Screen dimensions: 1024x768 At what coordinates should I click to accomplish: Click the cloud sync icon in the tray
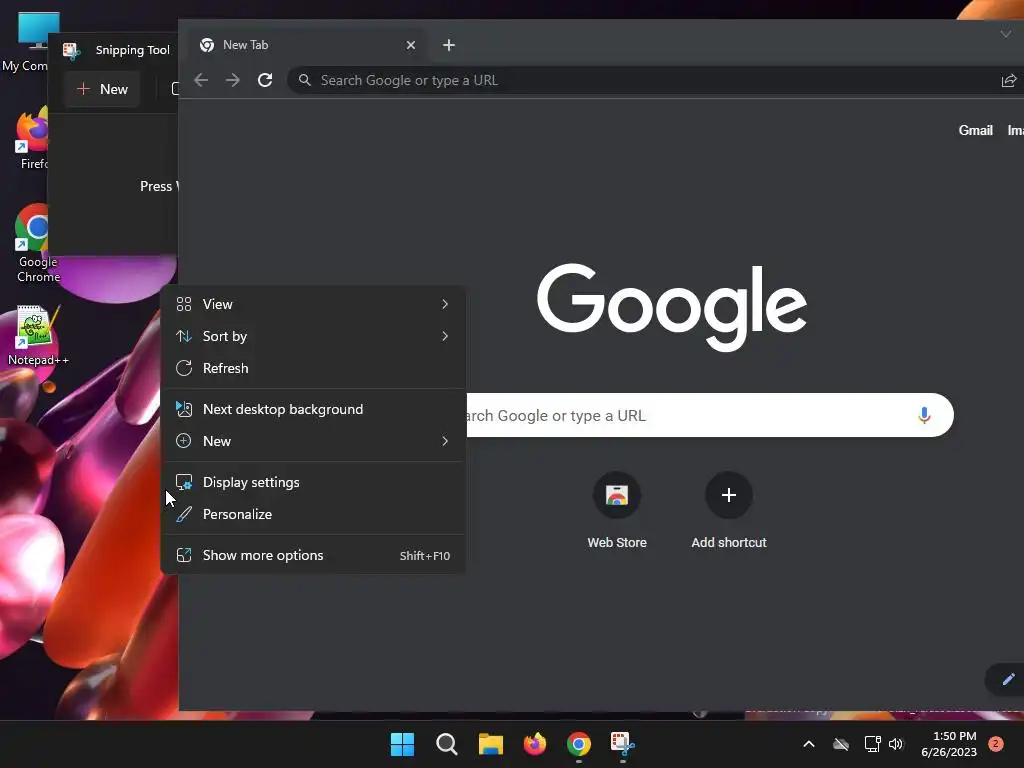841,744
